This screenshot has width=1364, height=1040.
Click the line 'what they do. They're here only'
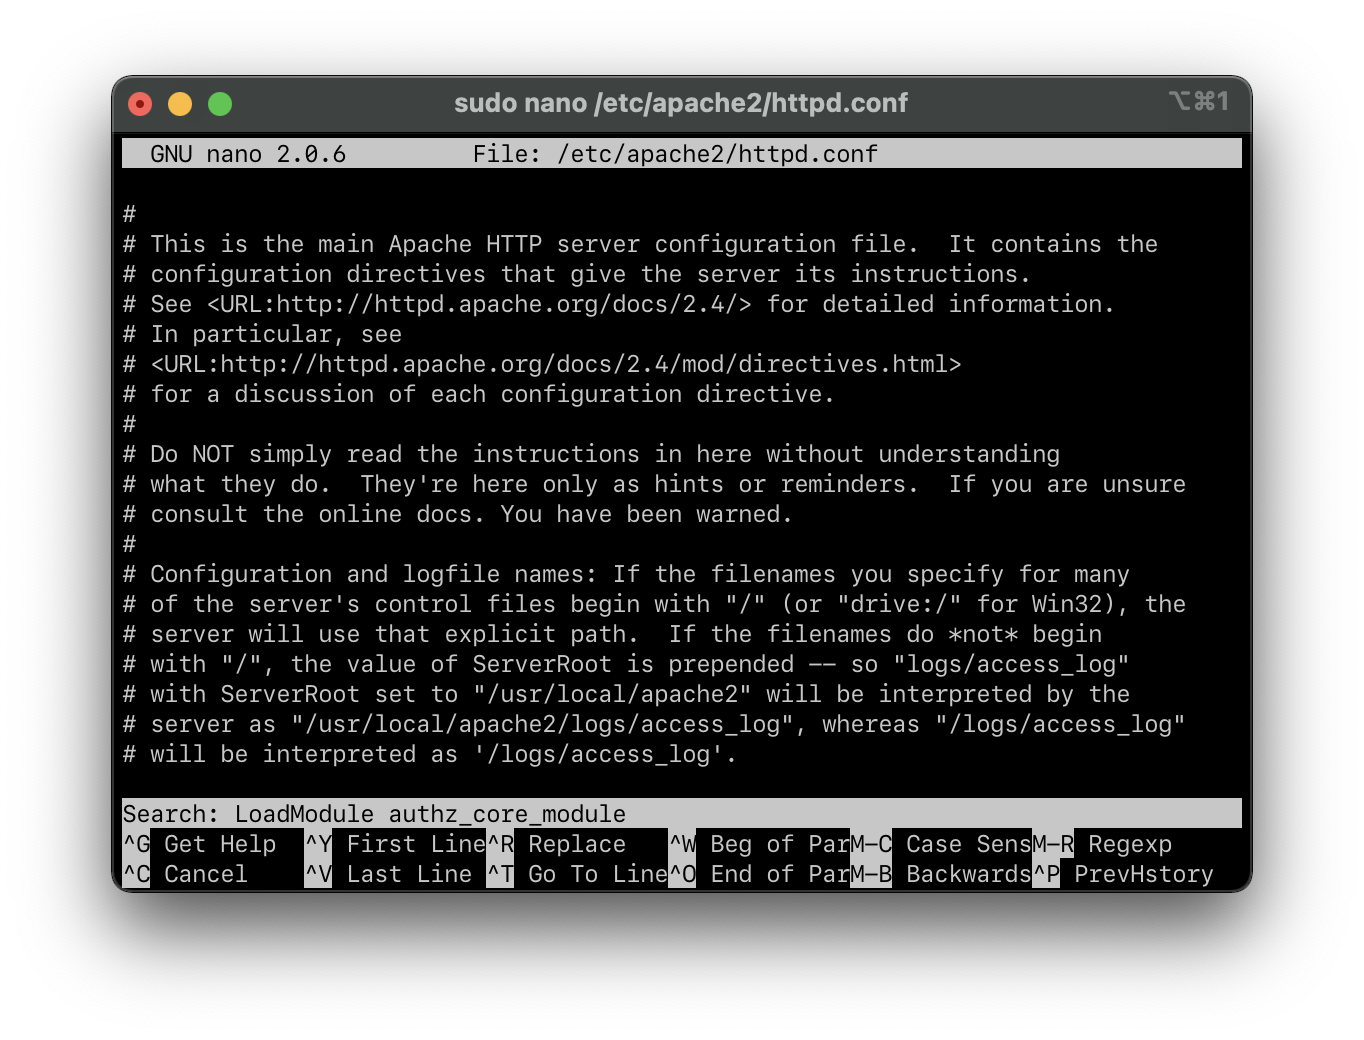(x=654, y=484)
